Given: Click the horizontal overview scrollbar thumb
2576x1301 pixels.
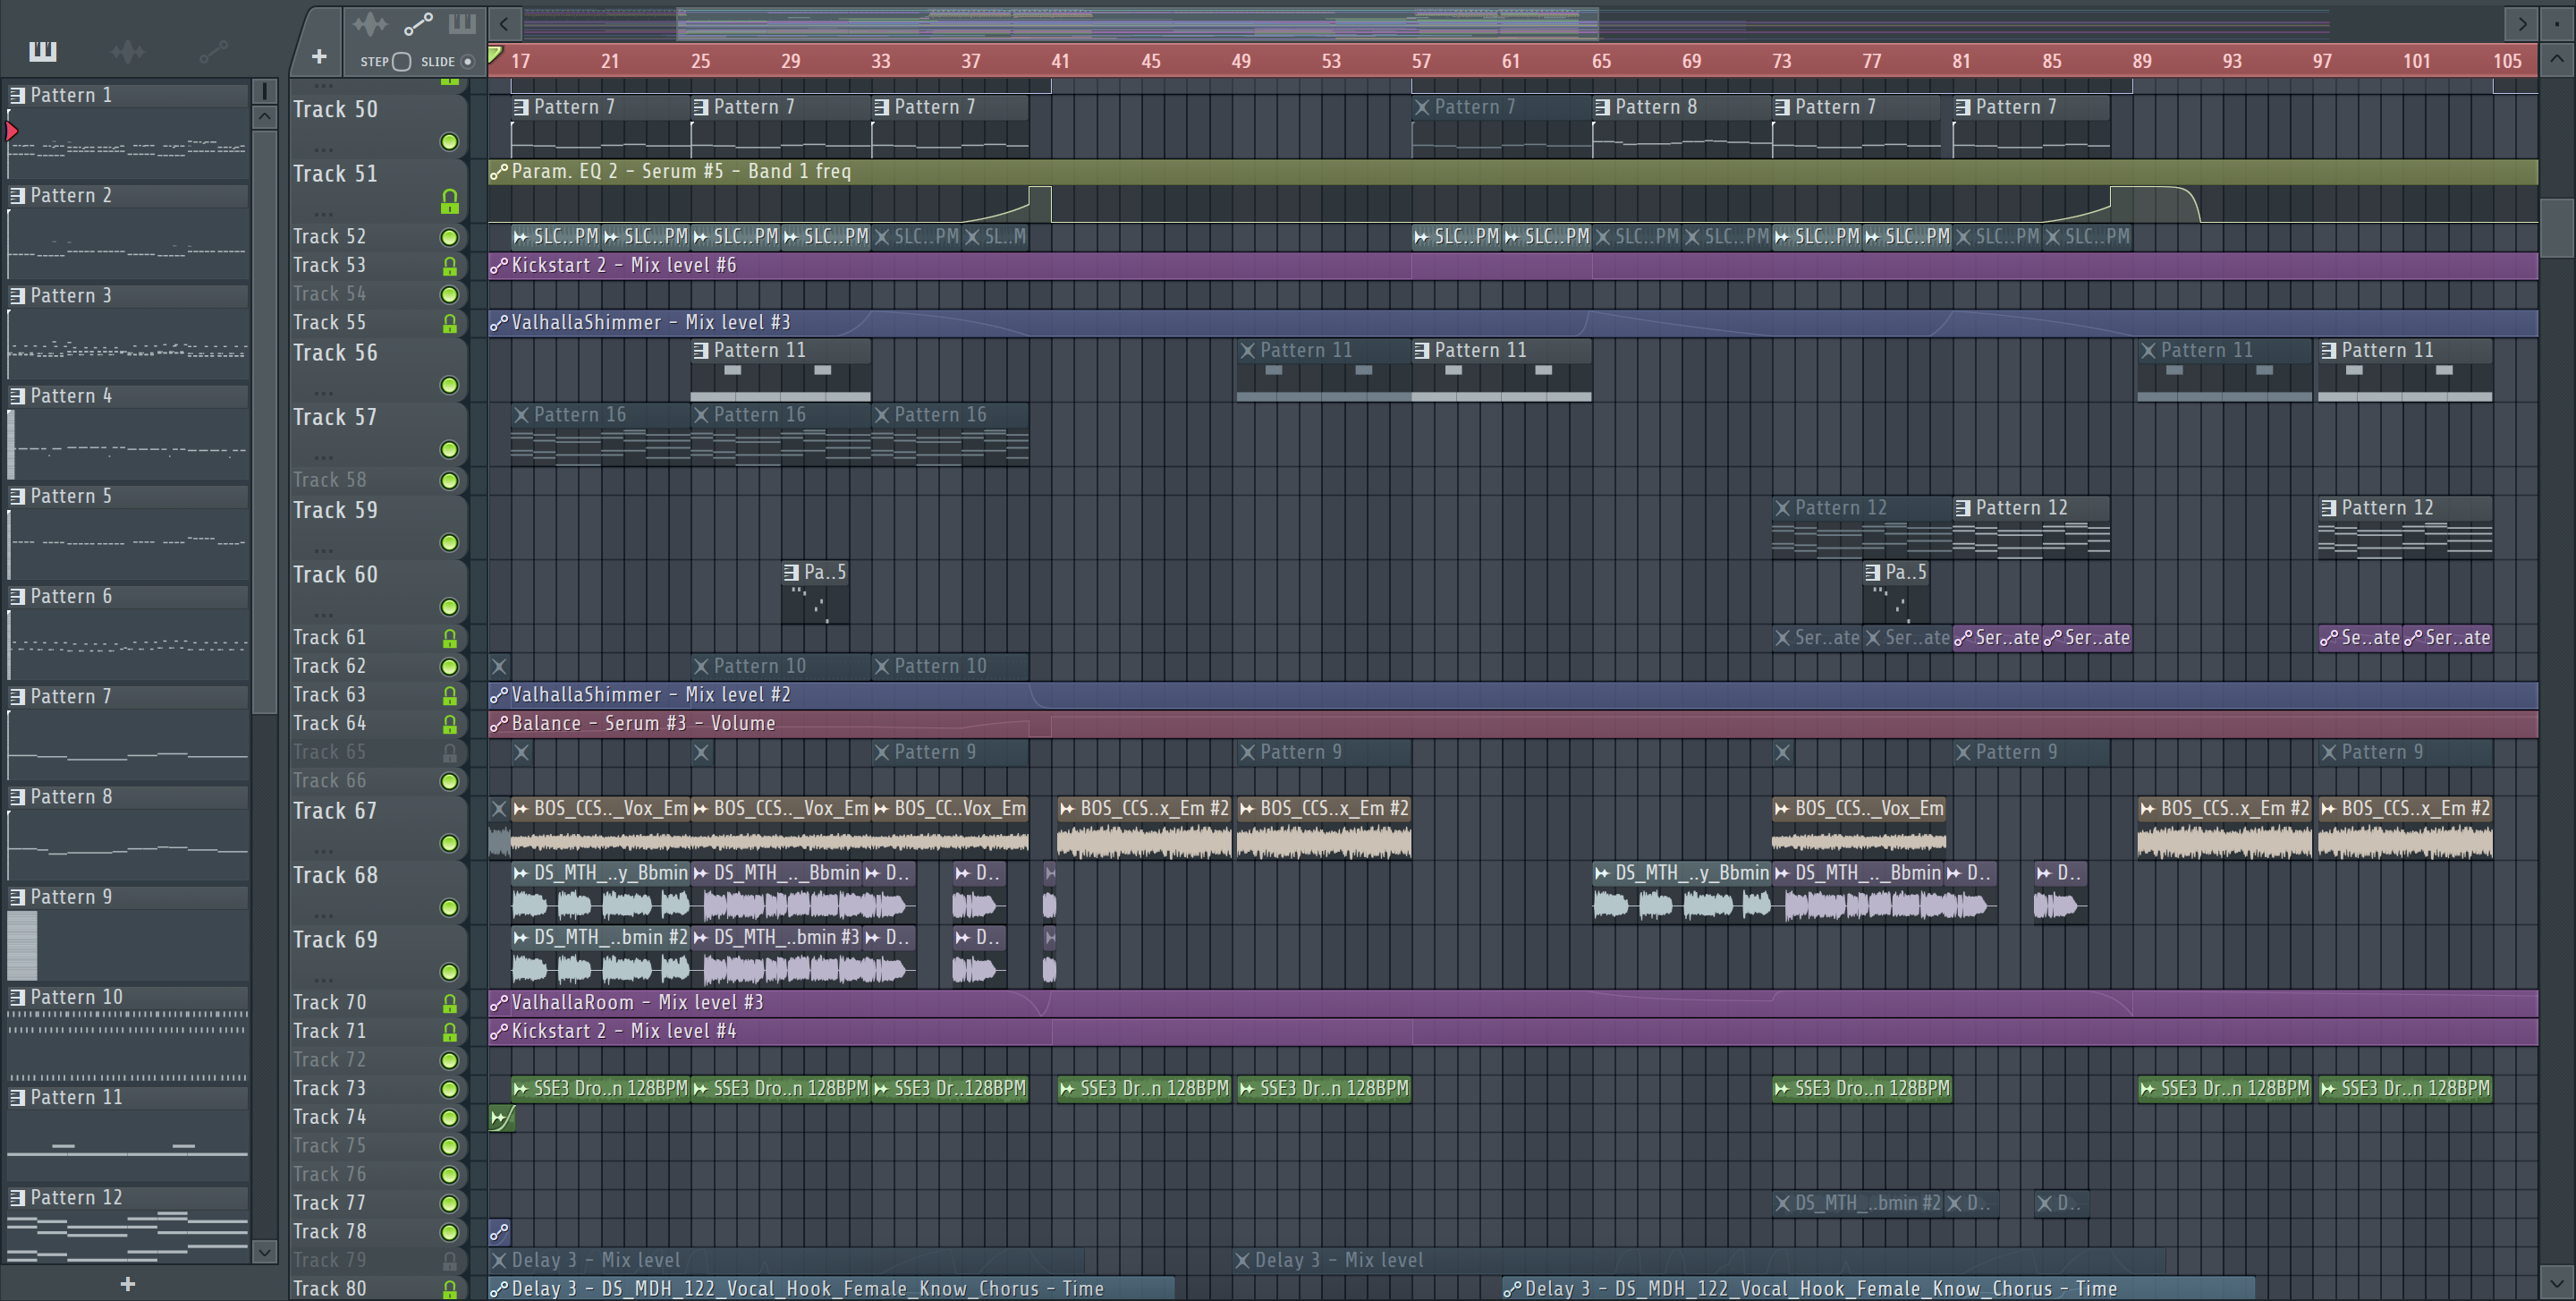Looking at the screenshot, I should coord(1137,23).
